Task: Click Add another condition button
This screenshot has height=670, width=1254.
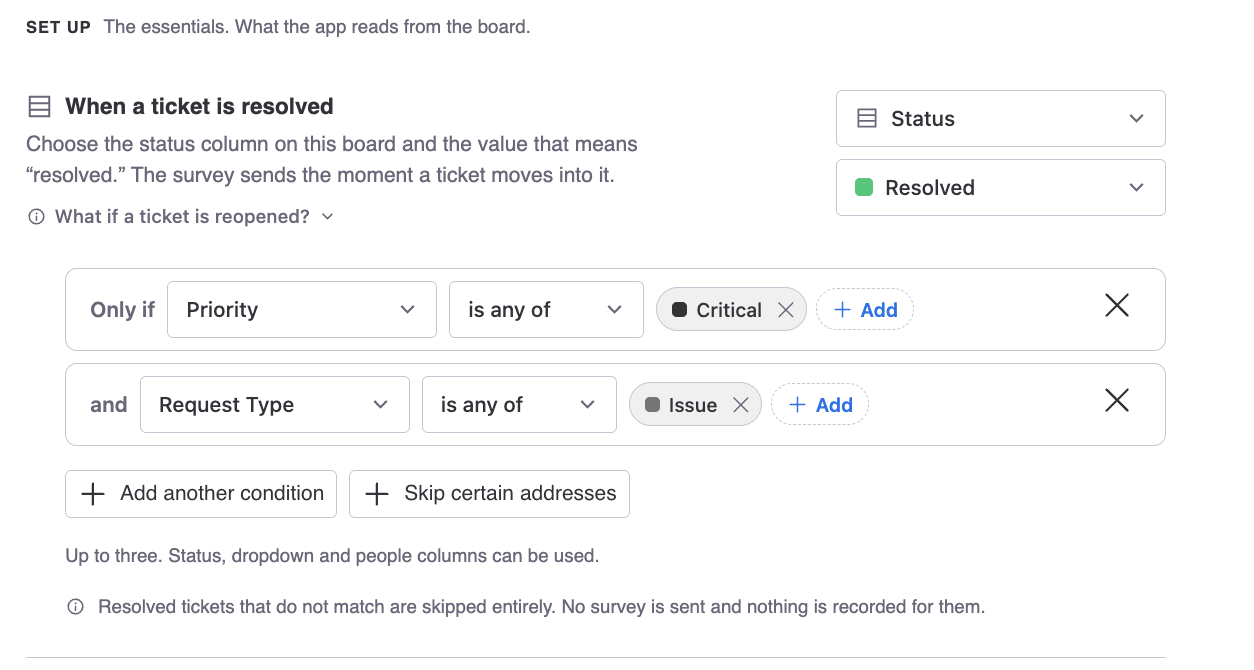Action: click(x=201, y=494)
